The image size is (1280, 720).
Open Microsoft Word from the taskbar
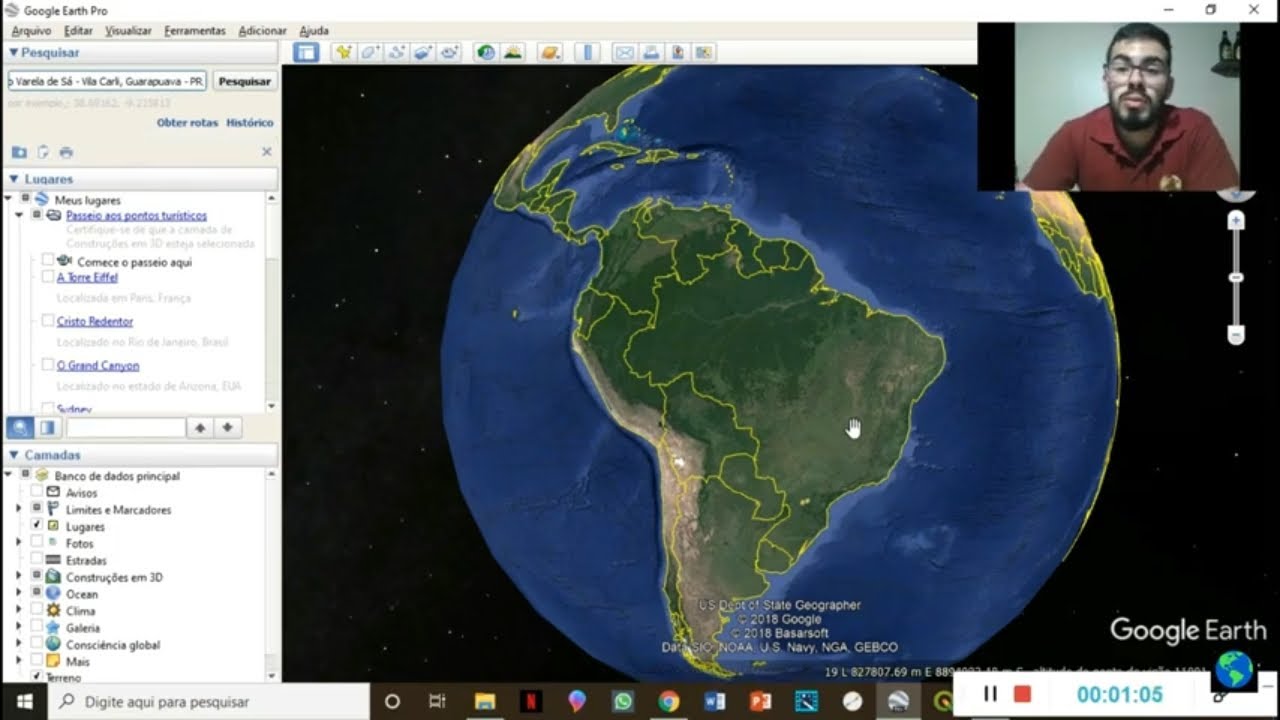pyautogui.click(x=715, y=702)
